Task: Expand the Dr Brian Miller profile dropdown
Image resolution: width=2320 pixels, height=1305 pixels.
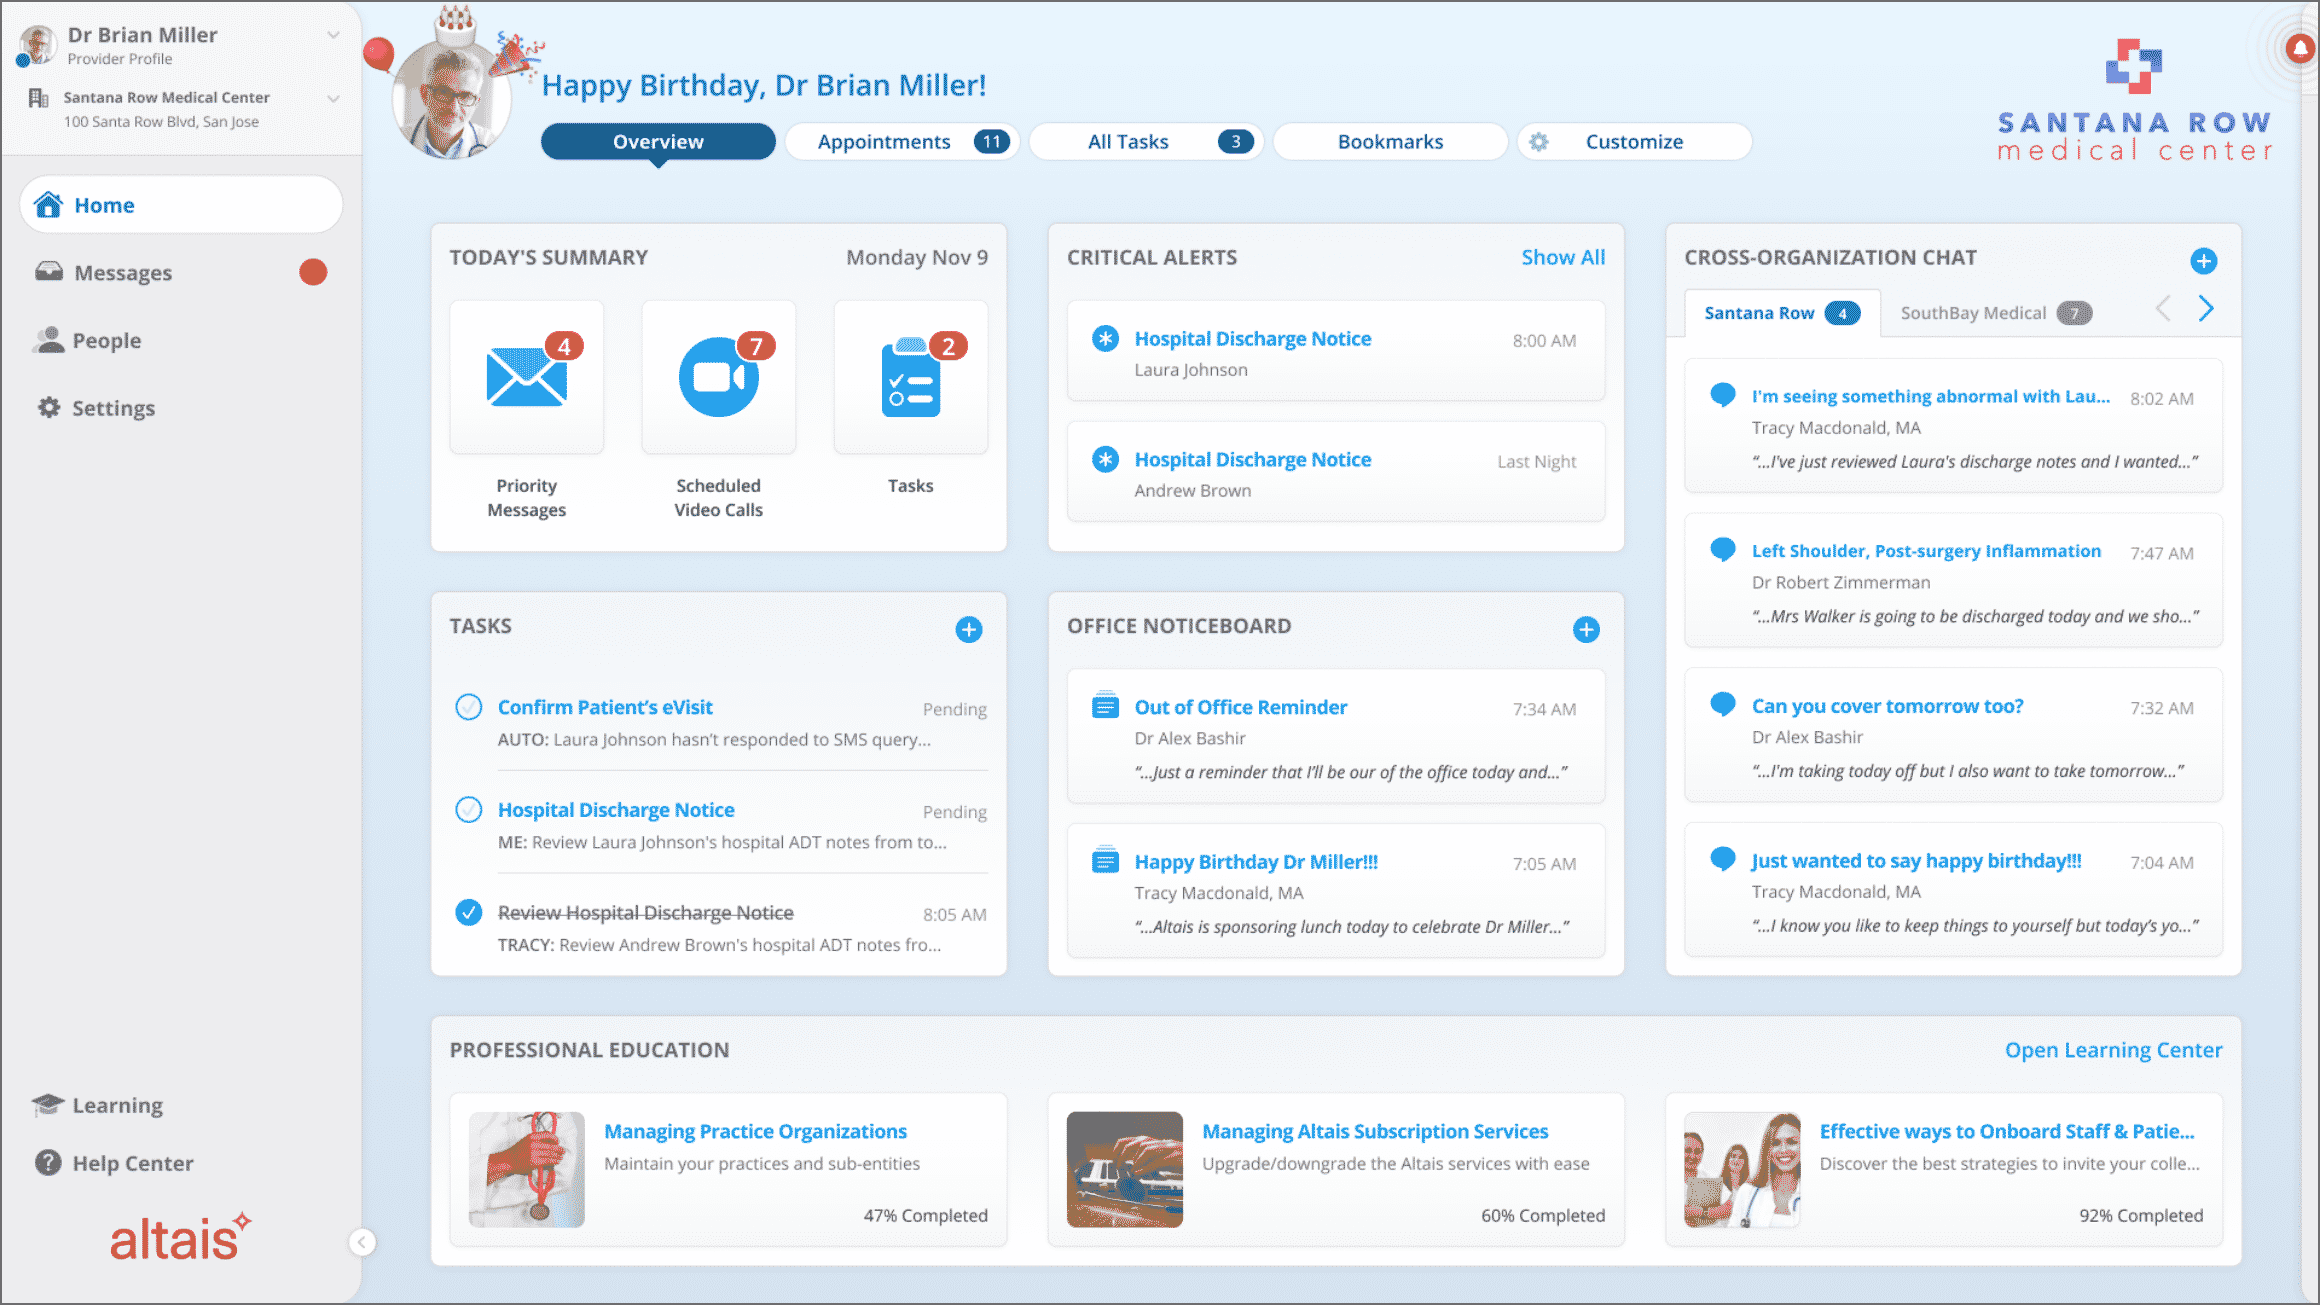Action: (333, 35)
